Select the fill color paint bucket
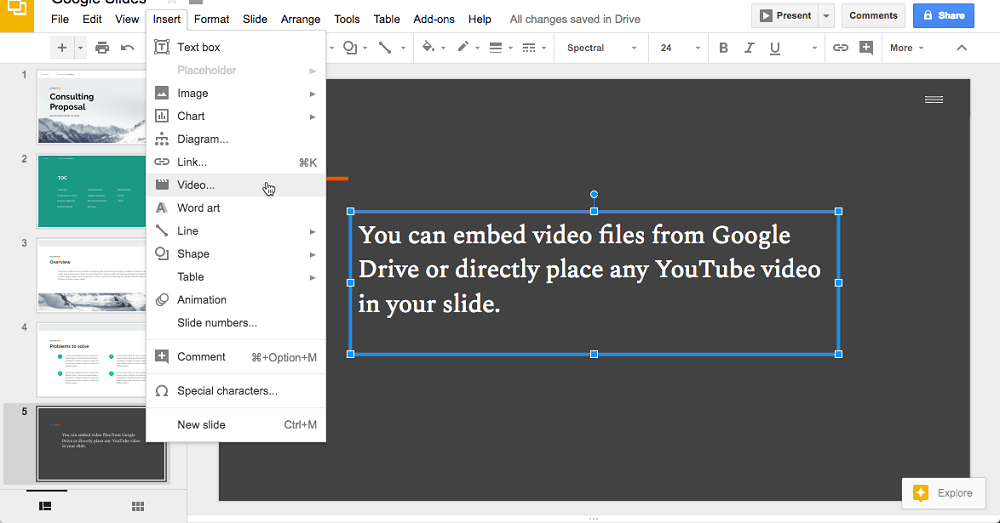 pyautogui.click(x=429, y=47)
